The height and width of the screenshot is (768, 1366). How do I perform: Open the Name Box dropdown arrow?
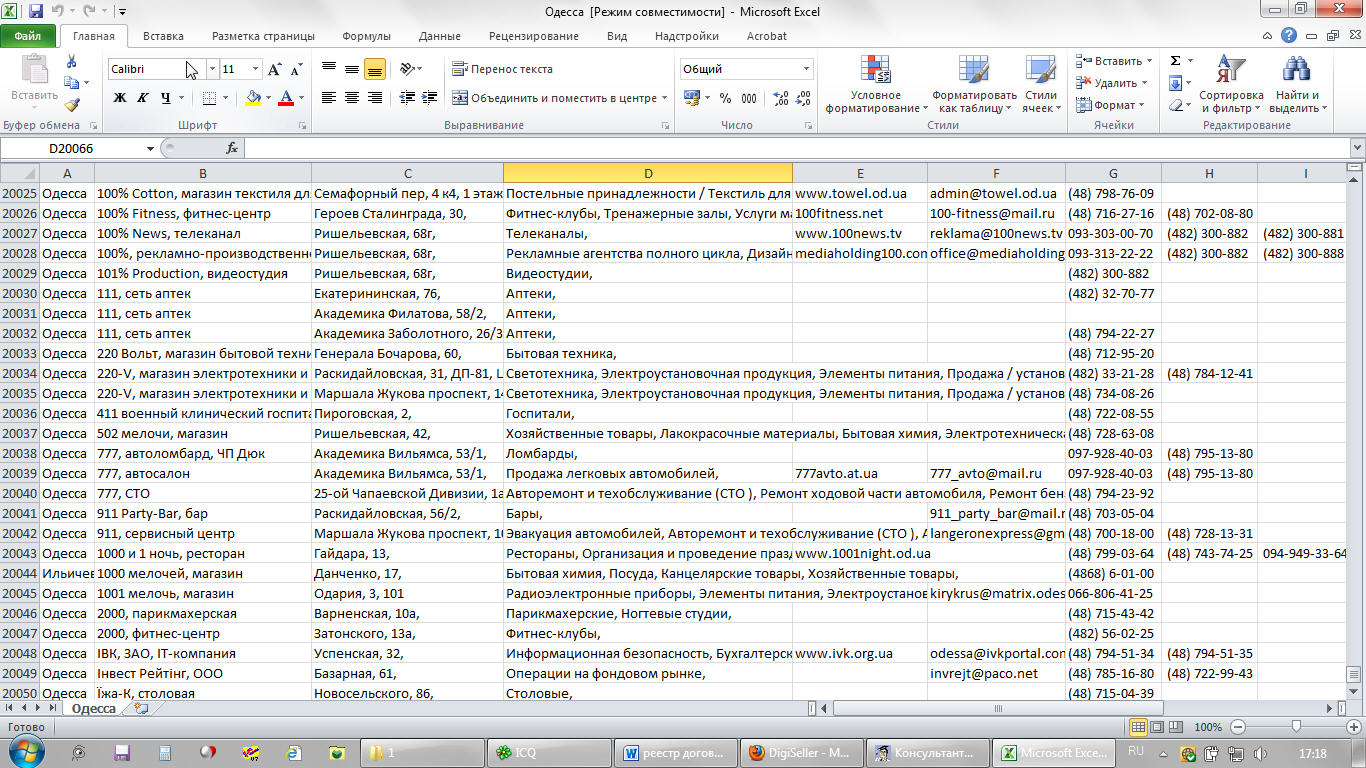pos(150,148)
